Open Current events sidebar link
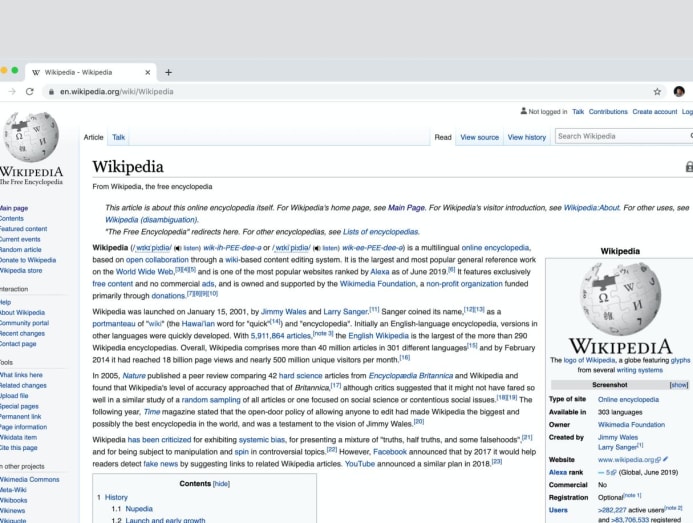 pos(20,239)
